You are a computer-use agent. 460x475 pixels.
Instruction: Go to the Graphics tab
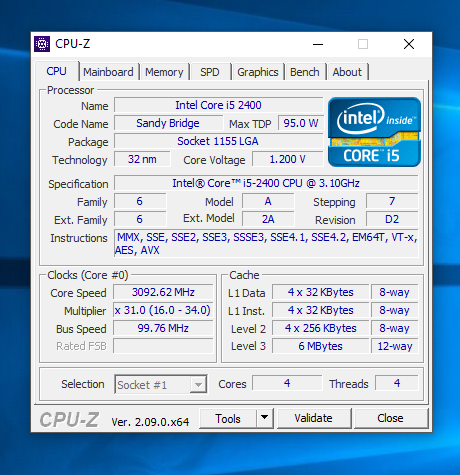click(258, 72)
